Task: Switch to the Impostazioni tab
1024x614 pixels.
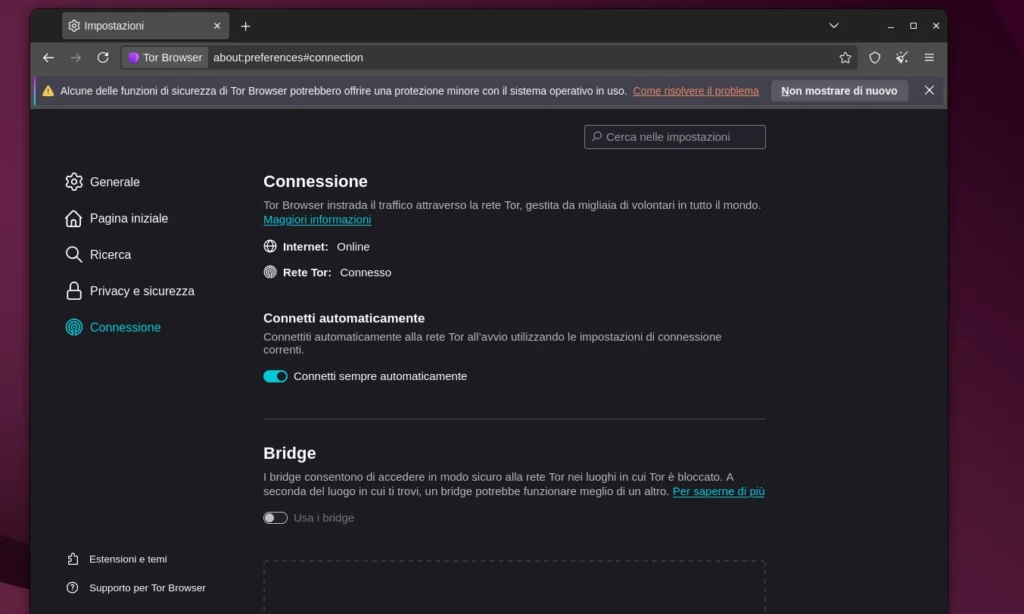Action: pos(130,25)
